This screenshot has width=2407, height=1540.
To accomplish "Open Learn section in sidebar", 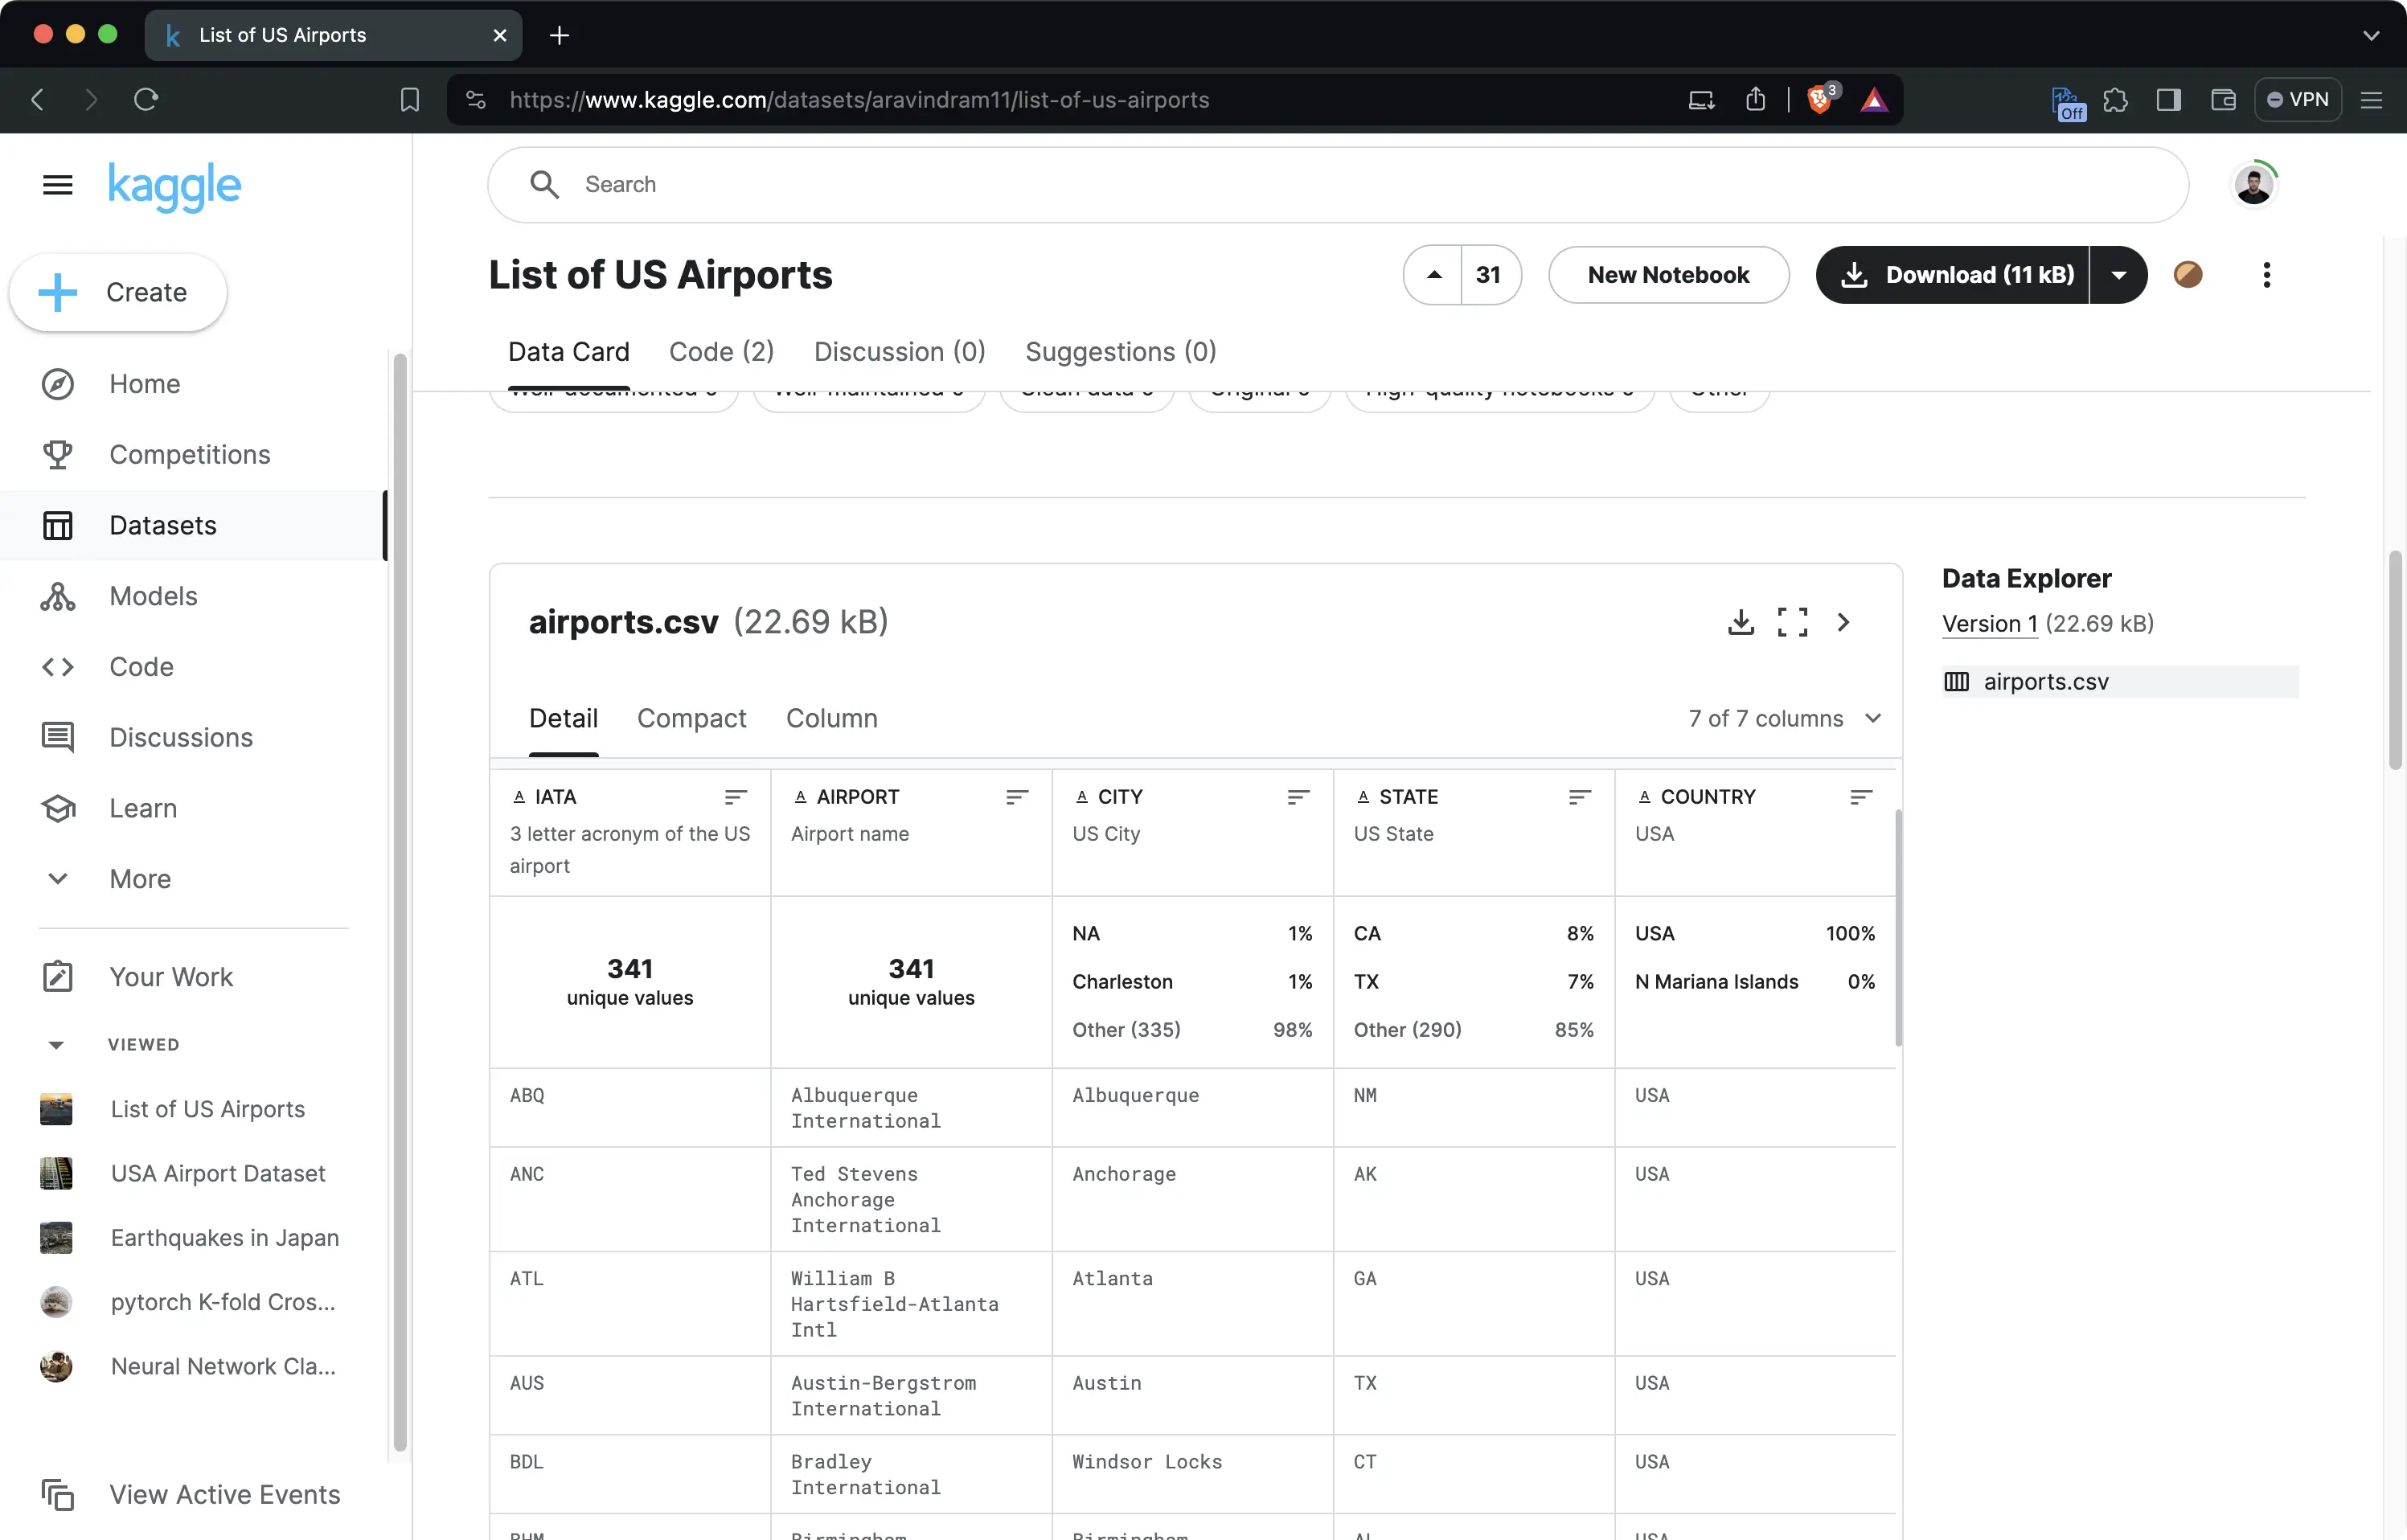I will coord(194,808).
